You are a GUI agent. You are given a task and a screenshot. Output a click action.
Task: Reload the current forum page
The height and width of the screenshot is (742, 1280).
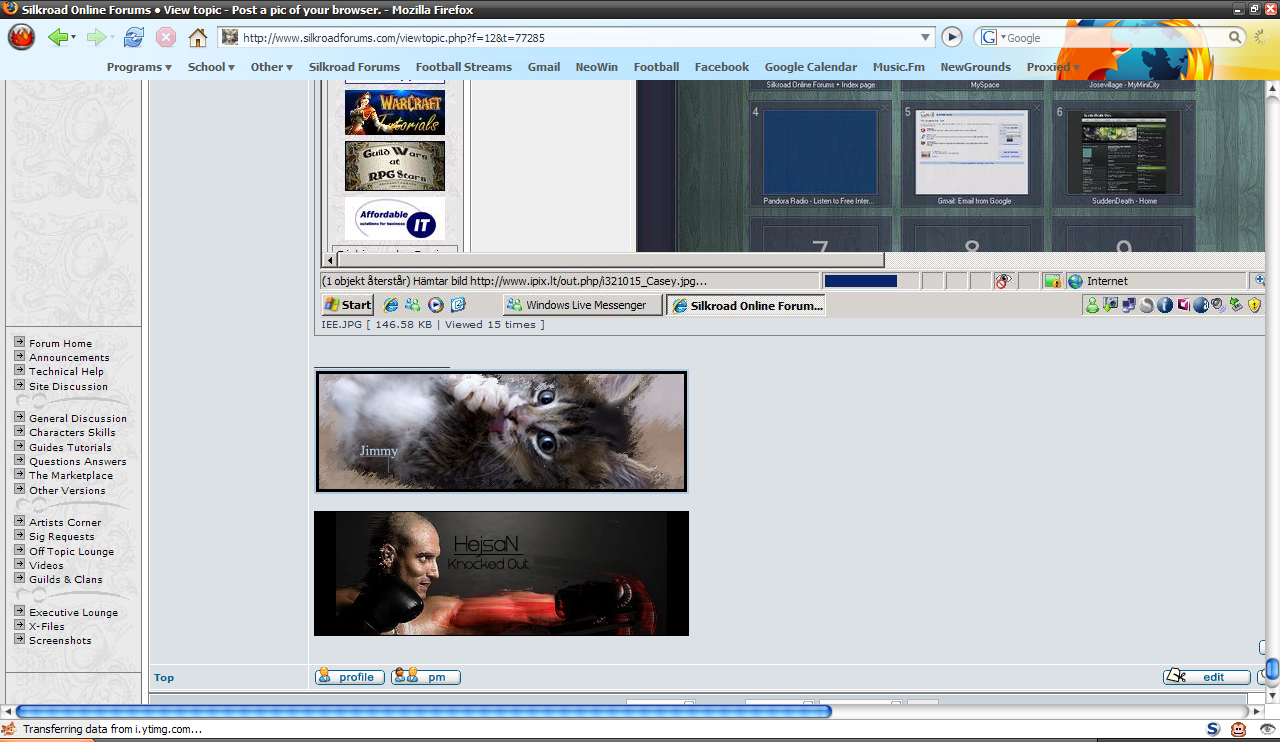[132, 36]
